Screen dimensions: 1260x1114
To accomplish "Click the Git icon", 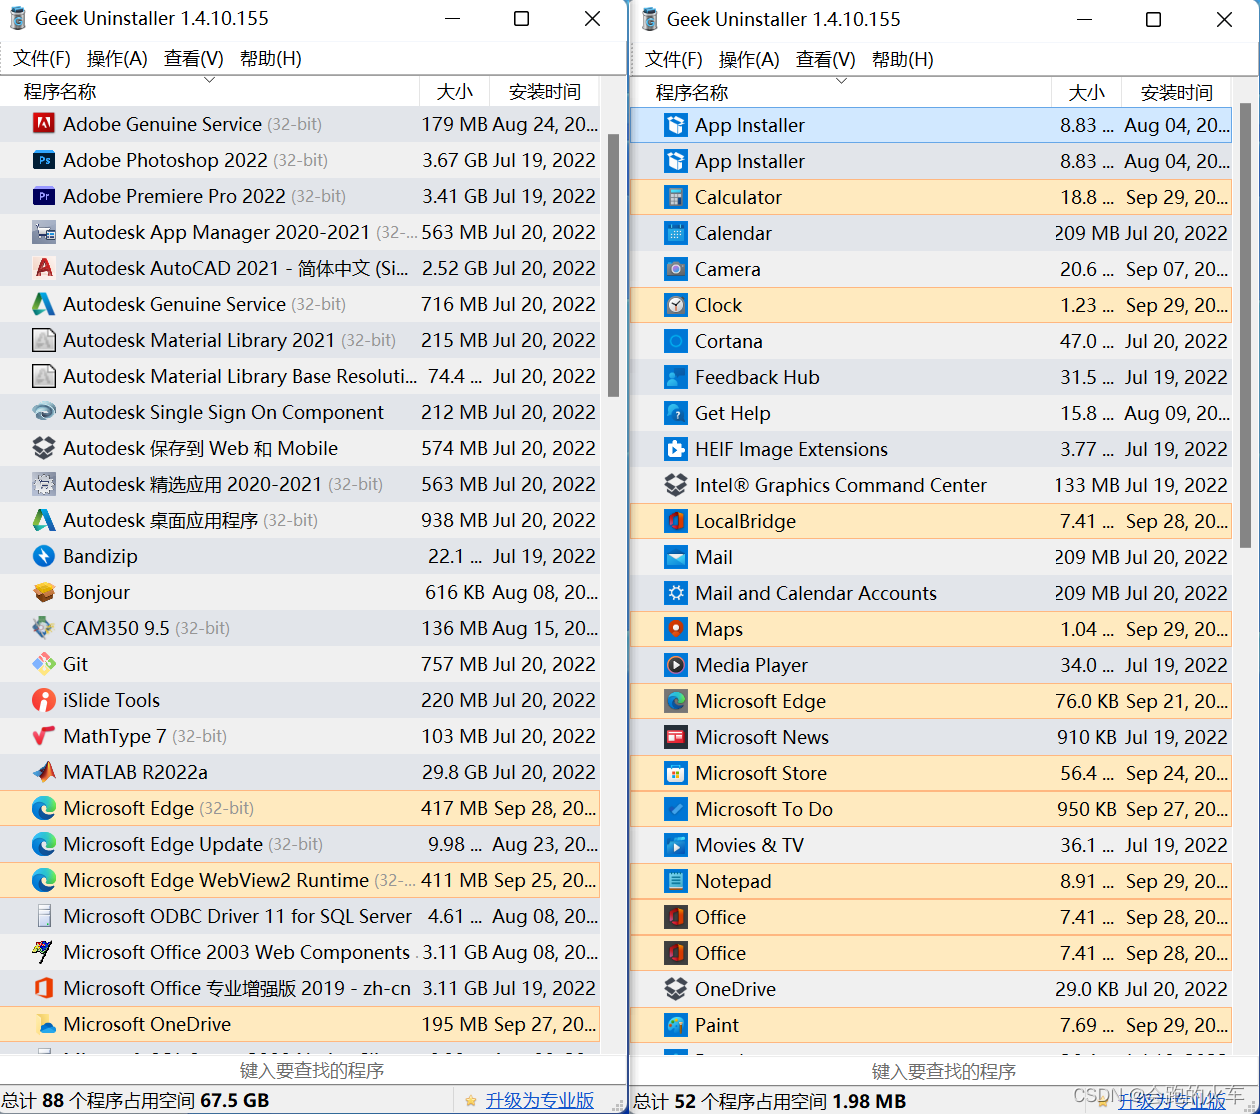I will [x=44, y=664].
